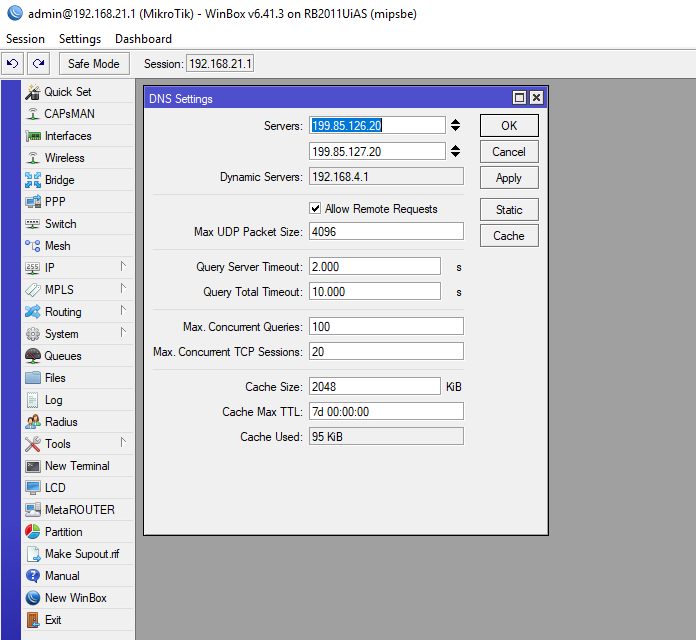Open the DNS Cache button
696x640 pixels.
coord(508,236)
